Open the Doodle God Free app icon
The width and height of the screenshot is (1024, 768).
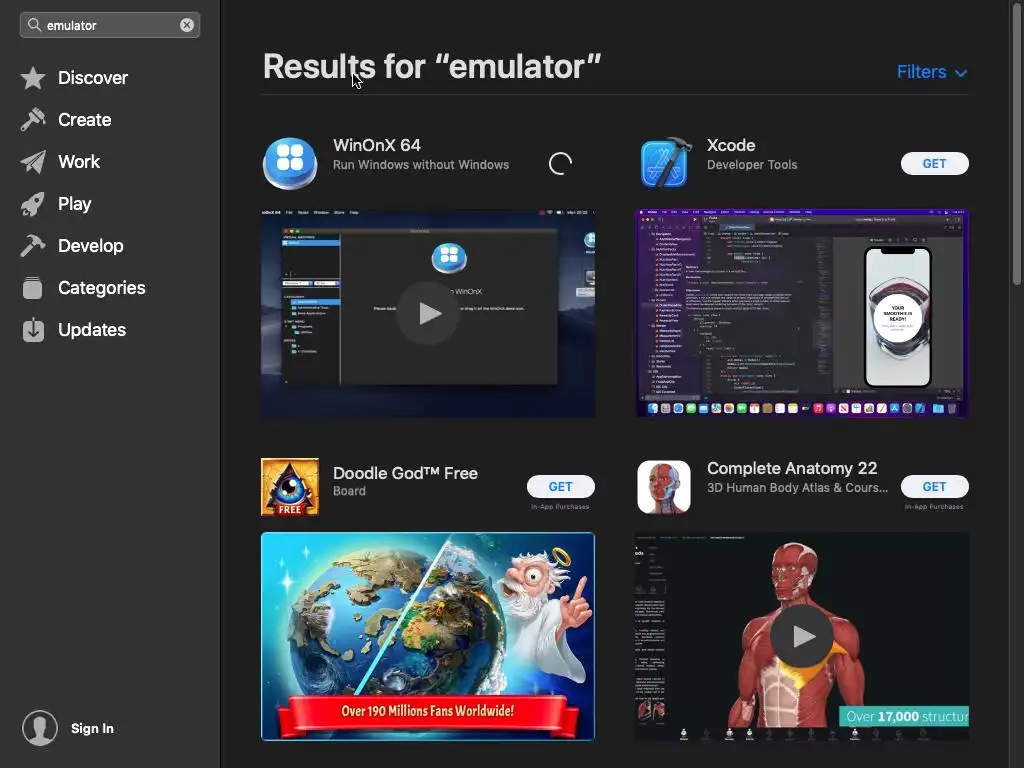click(x=290, y=487)
